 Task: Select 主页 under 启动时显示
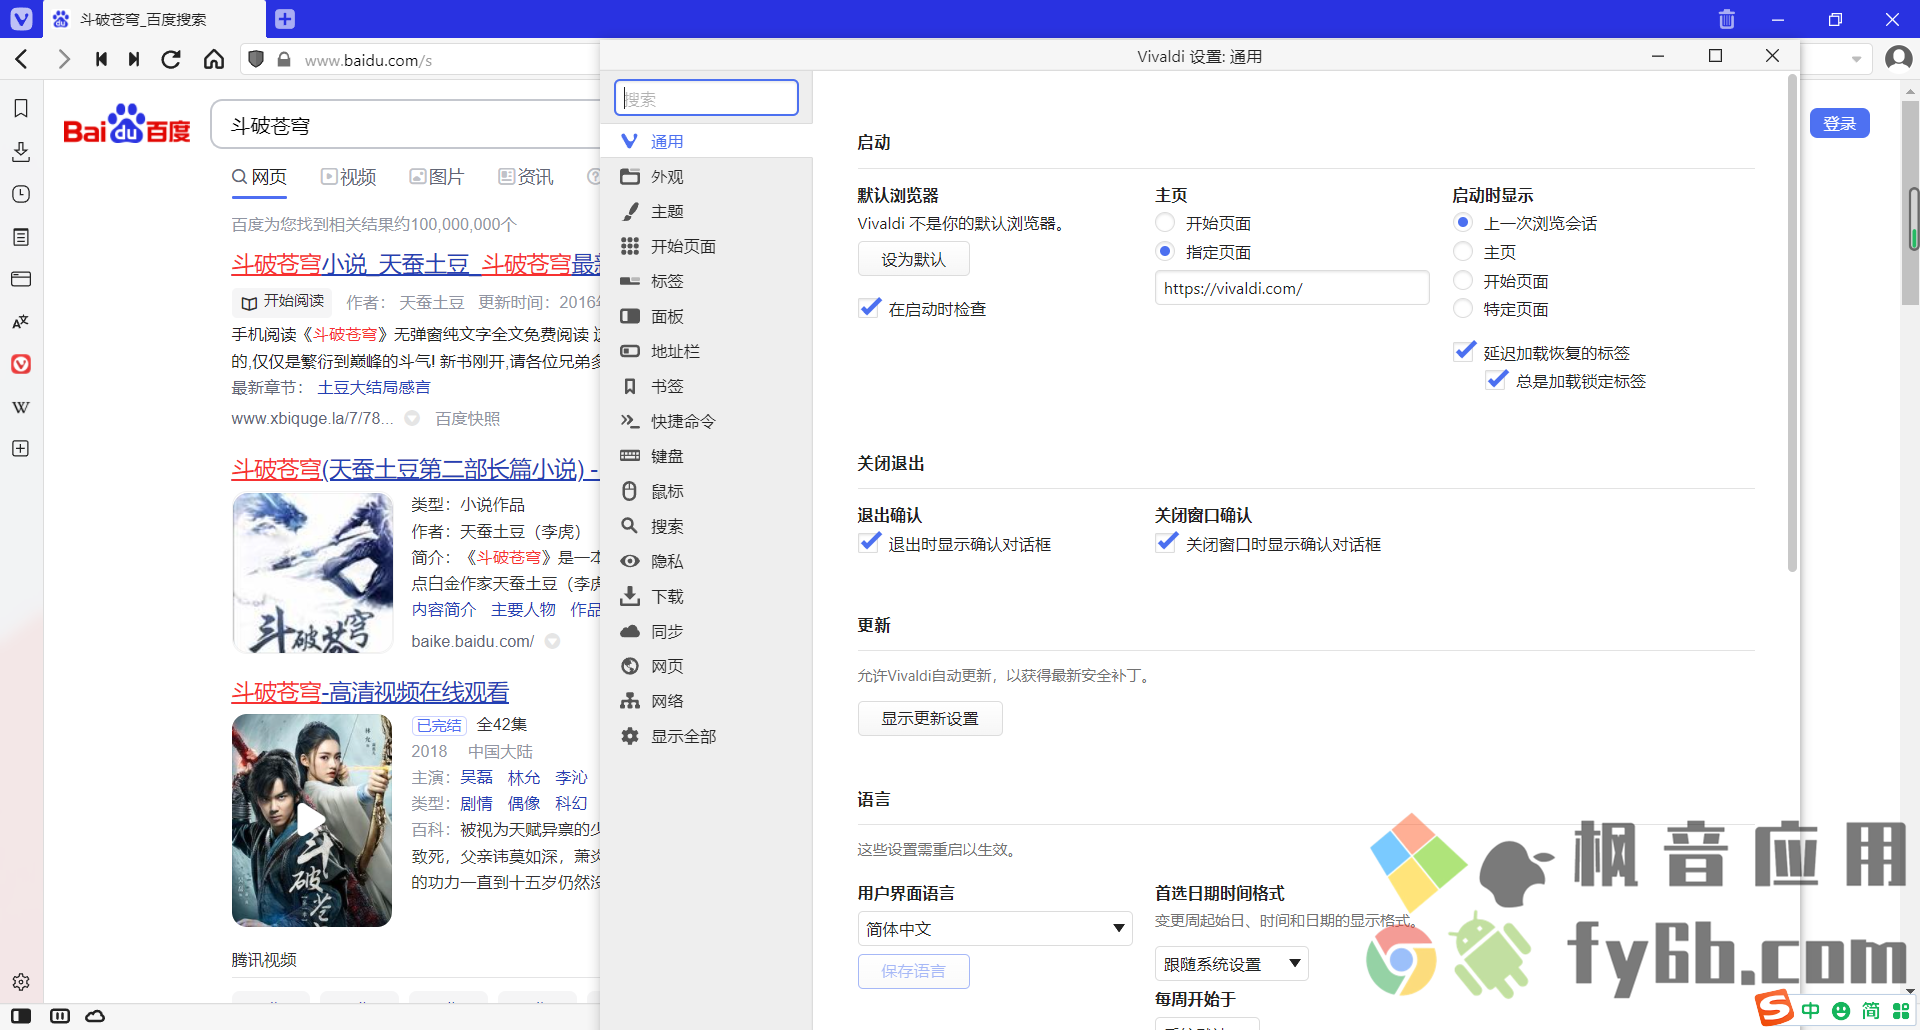[1463, 251]
